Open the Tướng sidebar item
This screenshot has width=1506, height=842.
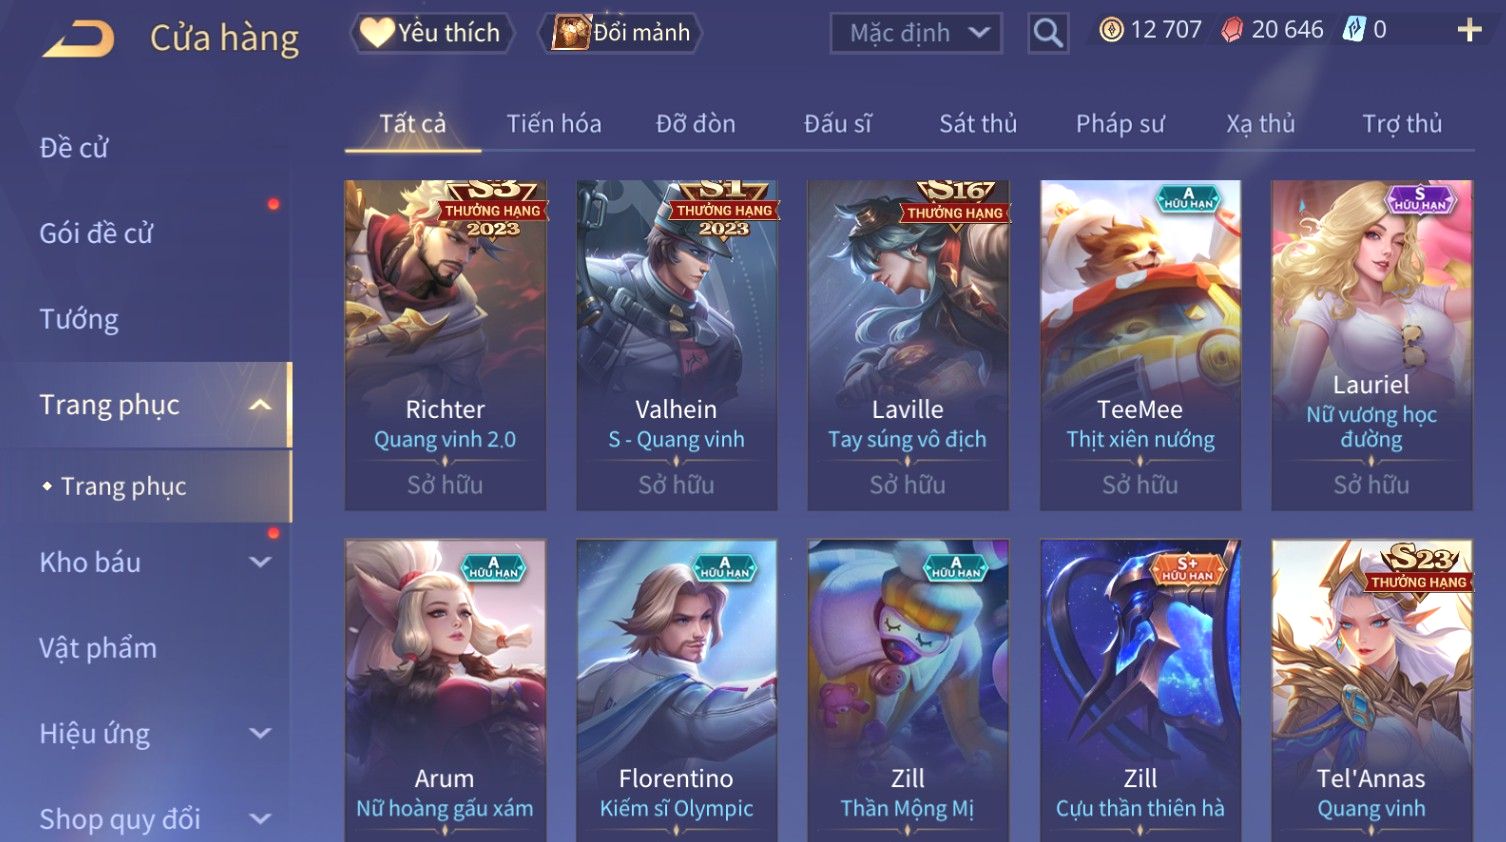(x=79, y=319)
